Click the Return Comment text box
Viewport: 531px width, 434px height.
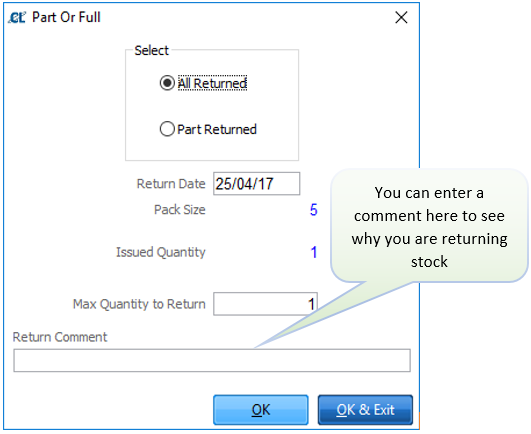pos(212,361)
